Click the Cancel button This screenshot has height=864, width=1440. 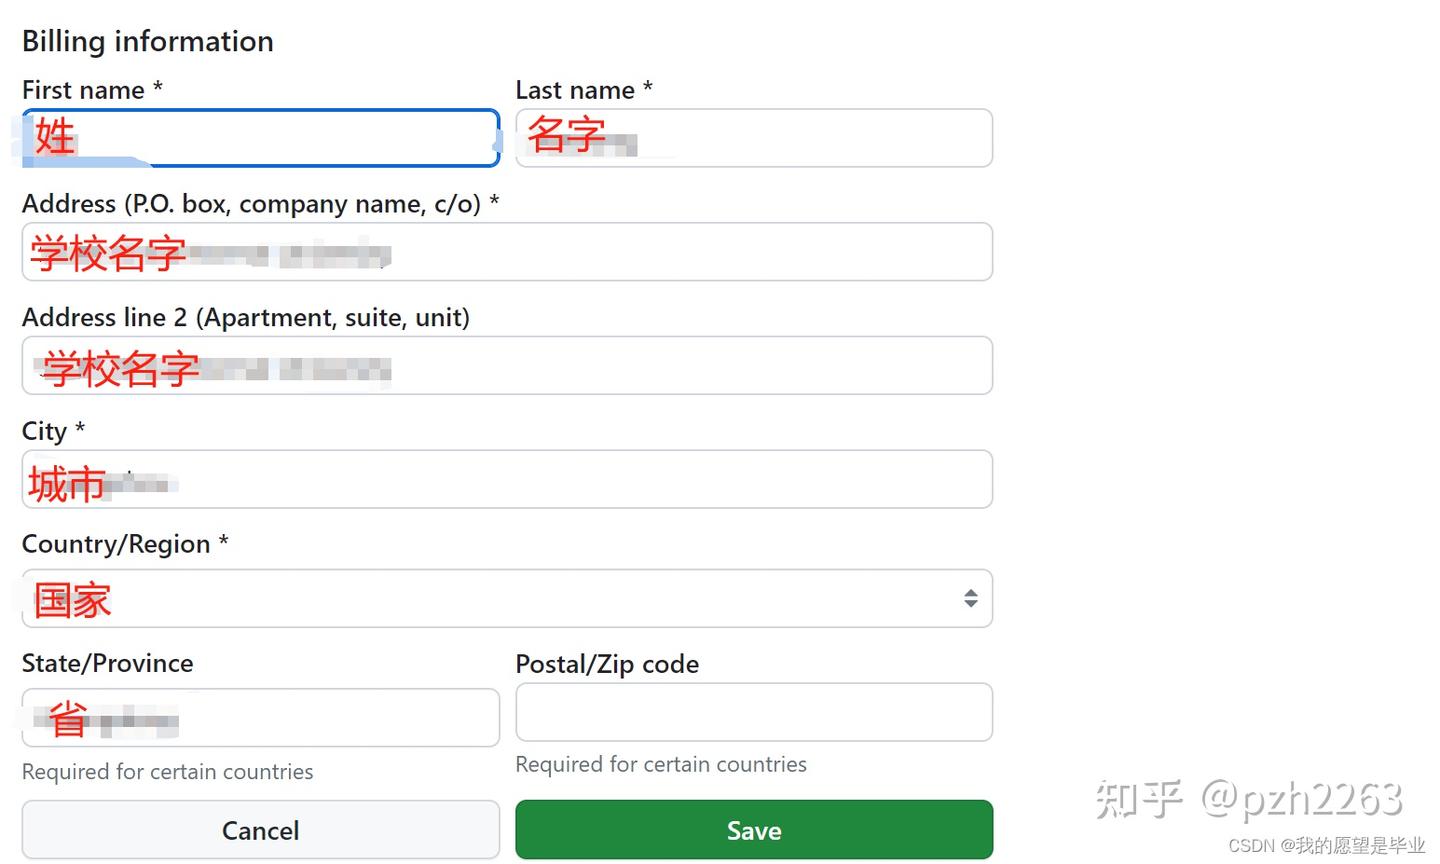[x=260, y=829]
